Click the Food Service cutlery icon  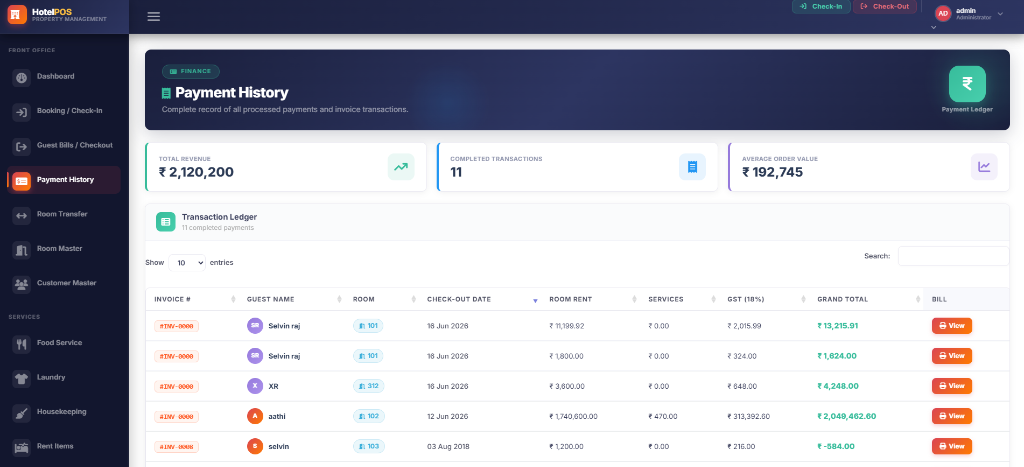click(22, 344)
